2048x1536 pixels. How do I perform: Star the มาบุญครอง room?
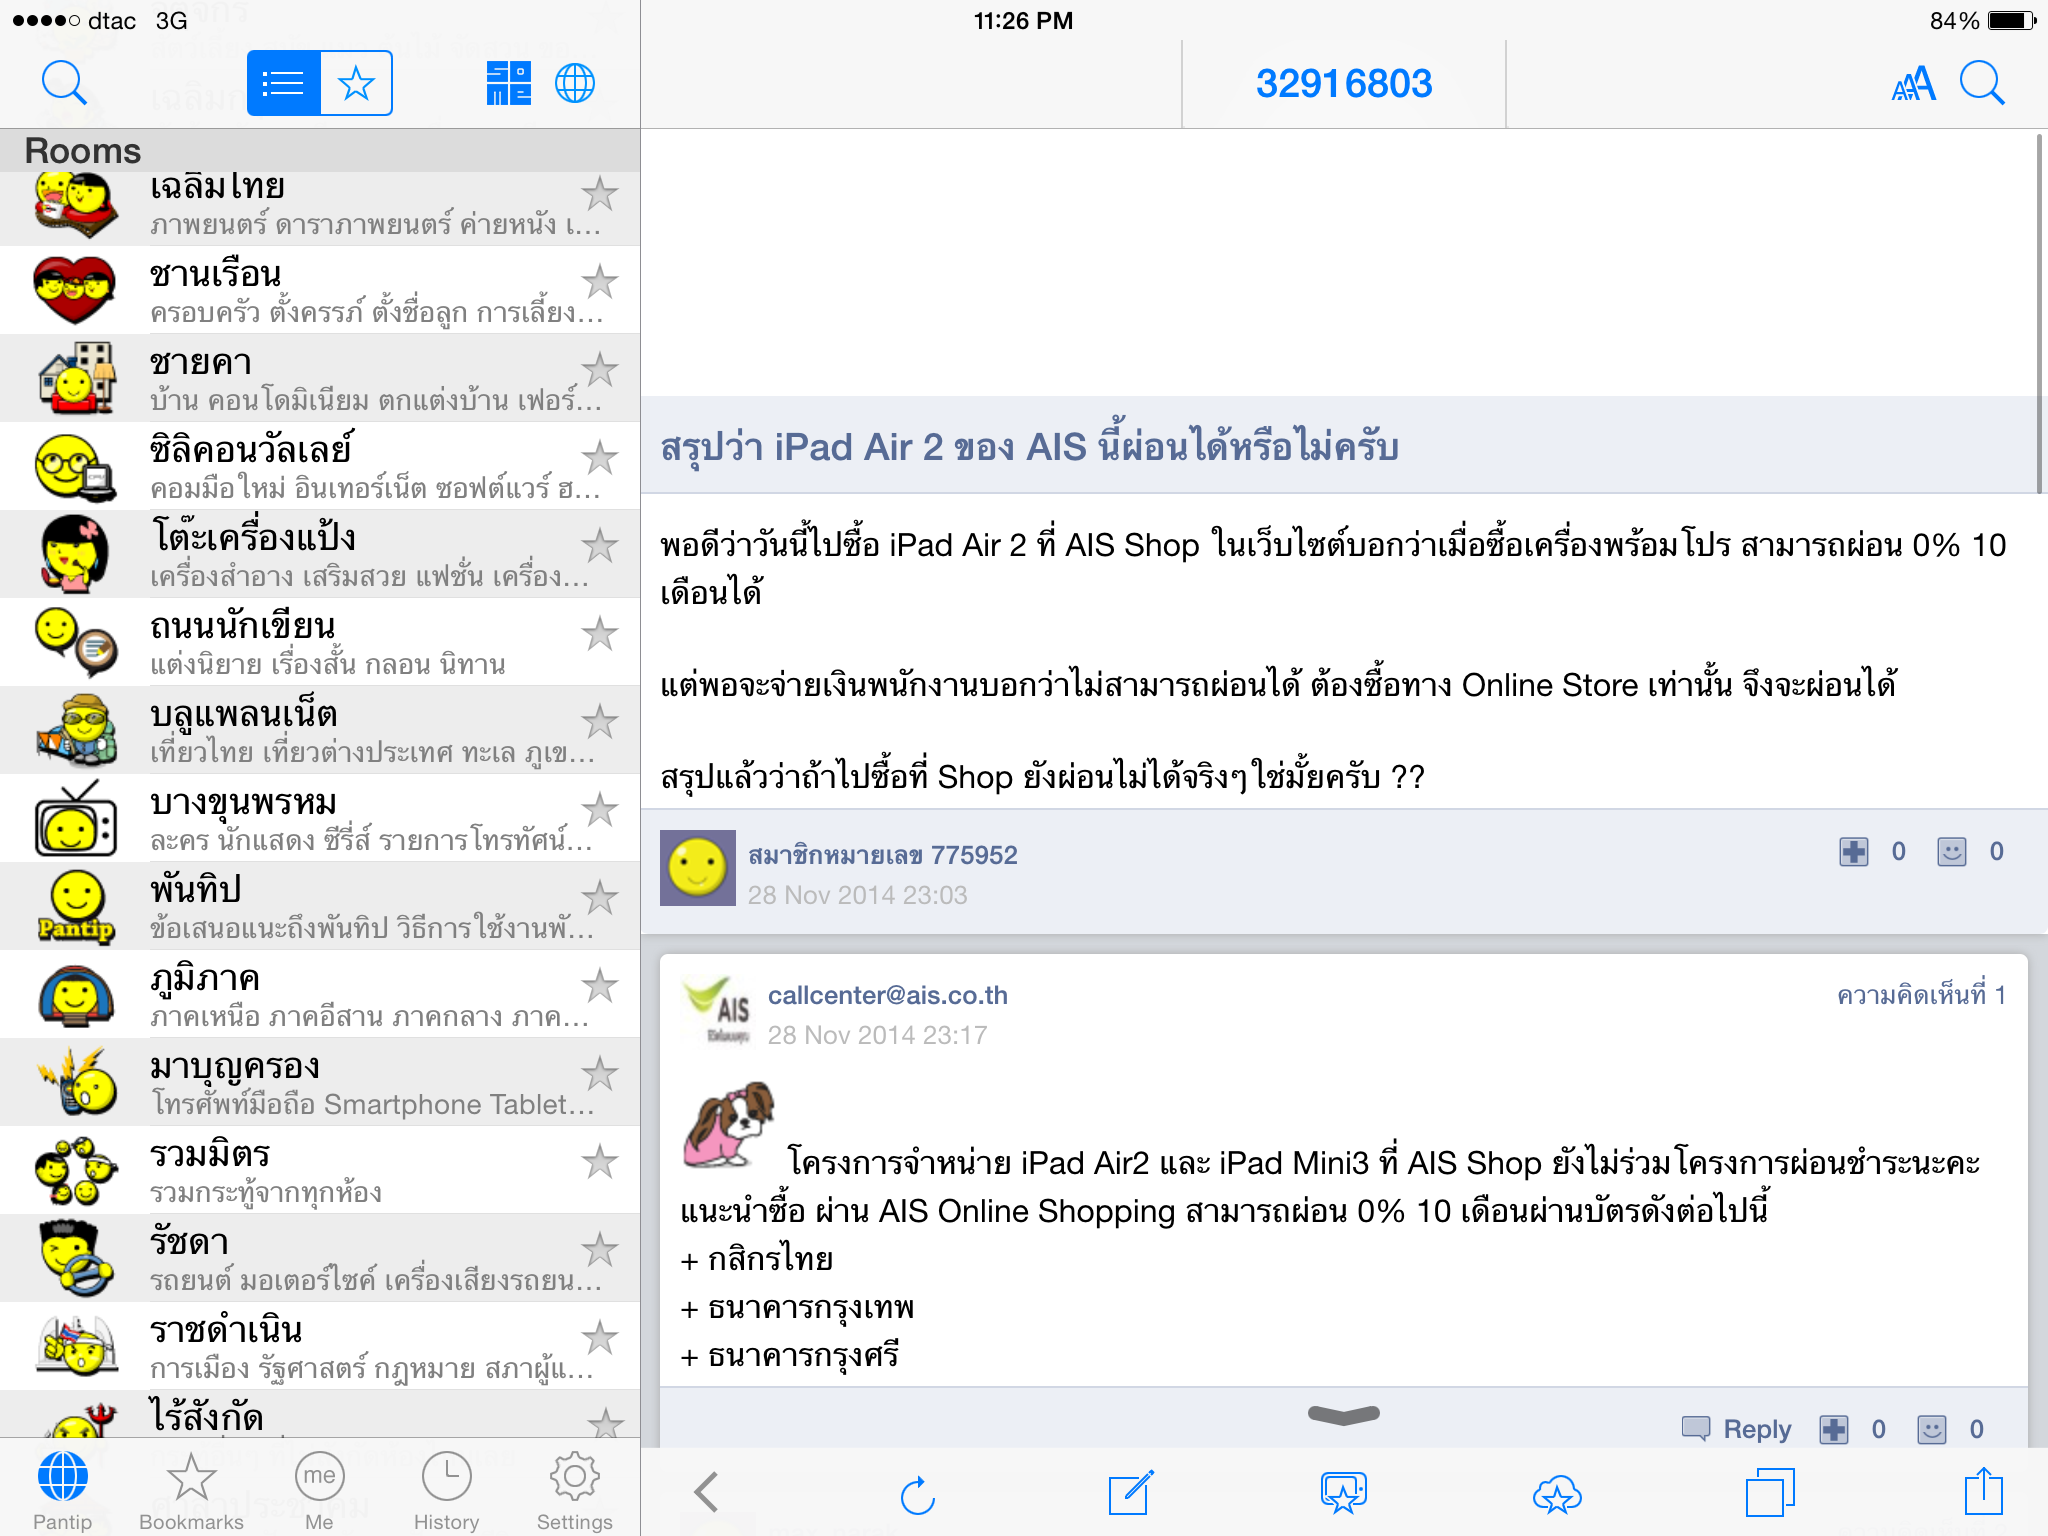600,1074
